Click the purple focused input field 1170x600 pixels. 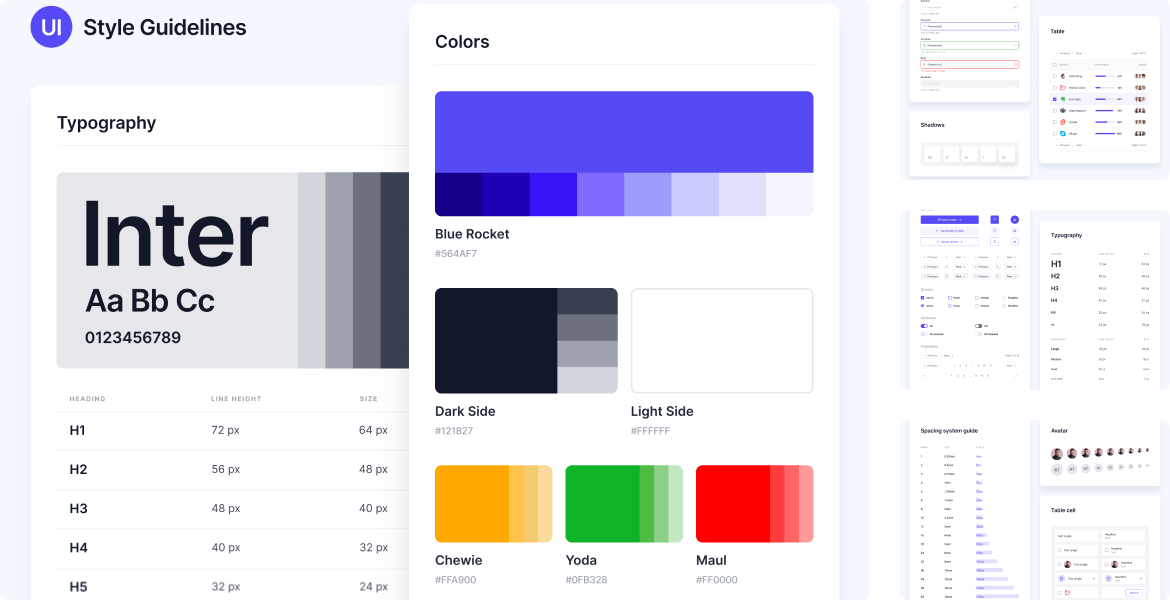click(x=968, y=26)
